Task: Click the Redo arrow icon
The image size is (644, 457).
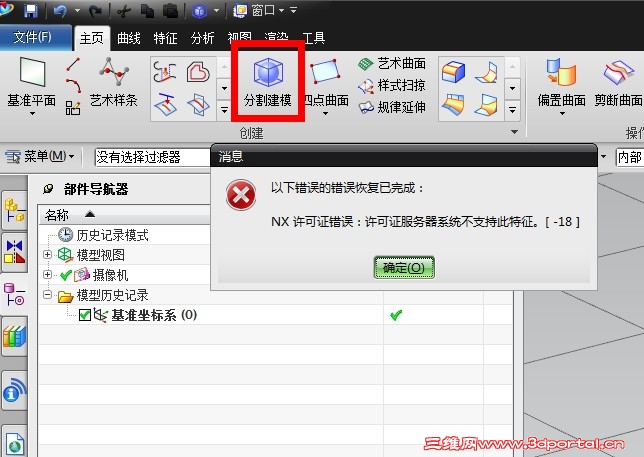Action: point(95,10)
